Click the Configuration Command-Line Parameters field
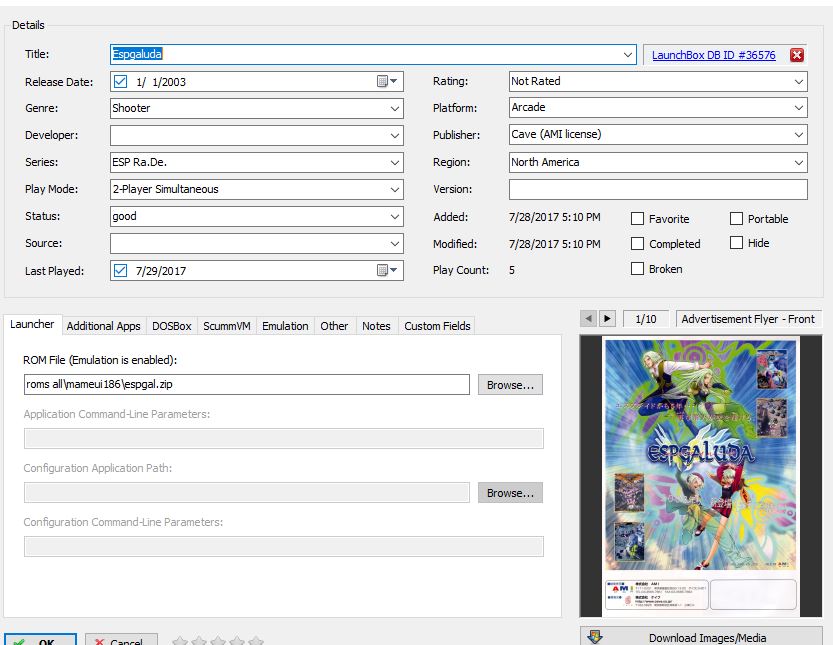 (284, 546)
